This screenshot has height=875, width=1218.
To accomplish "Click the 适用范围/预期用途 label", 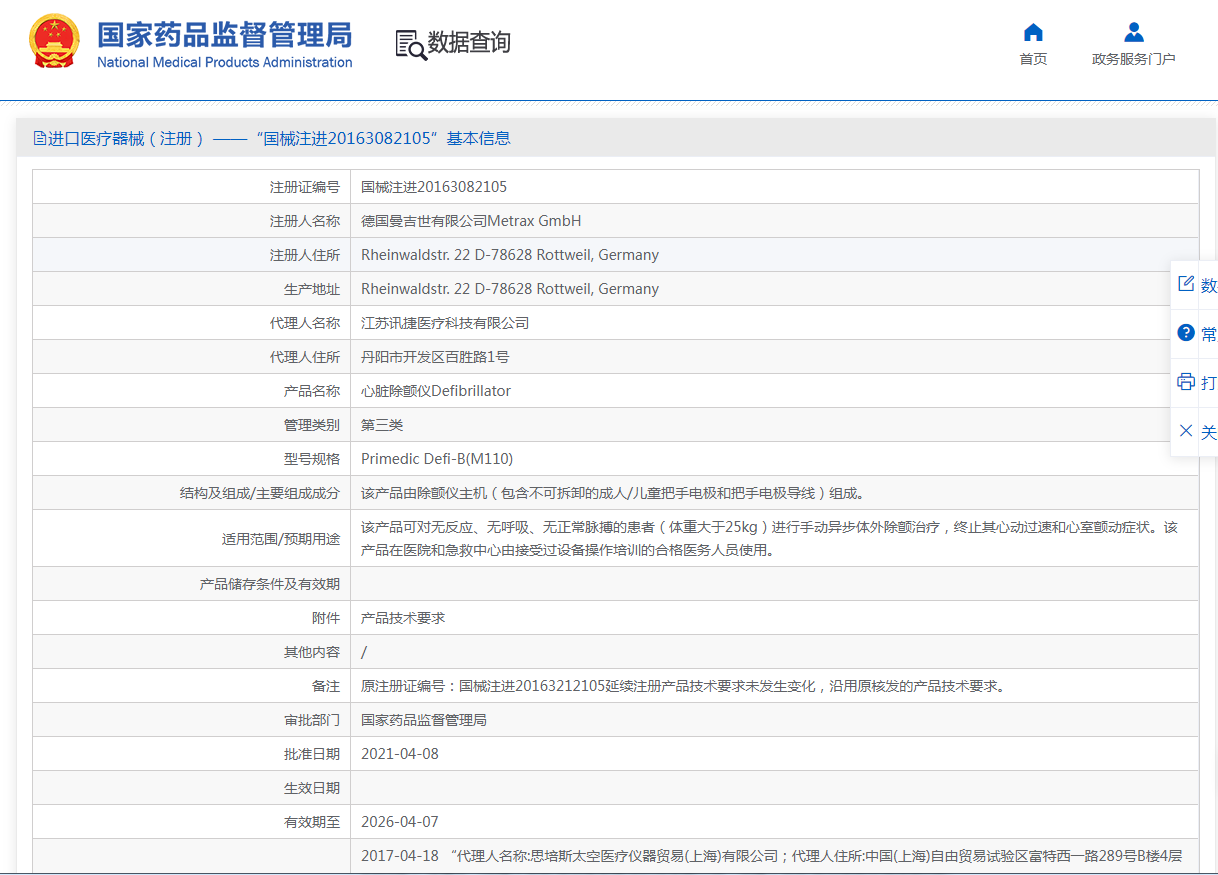I will [x=281, y=538].
